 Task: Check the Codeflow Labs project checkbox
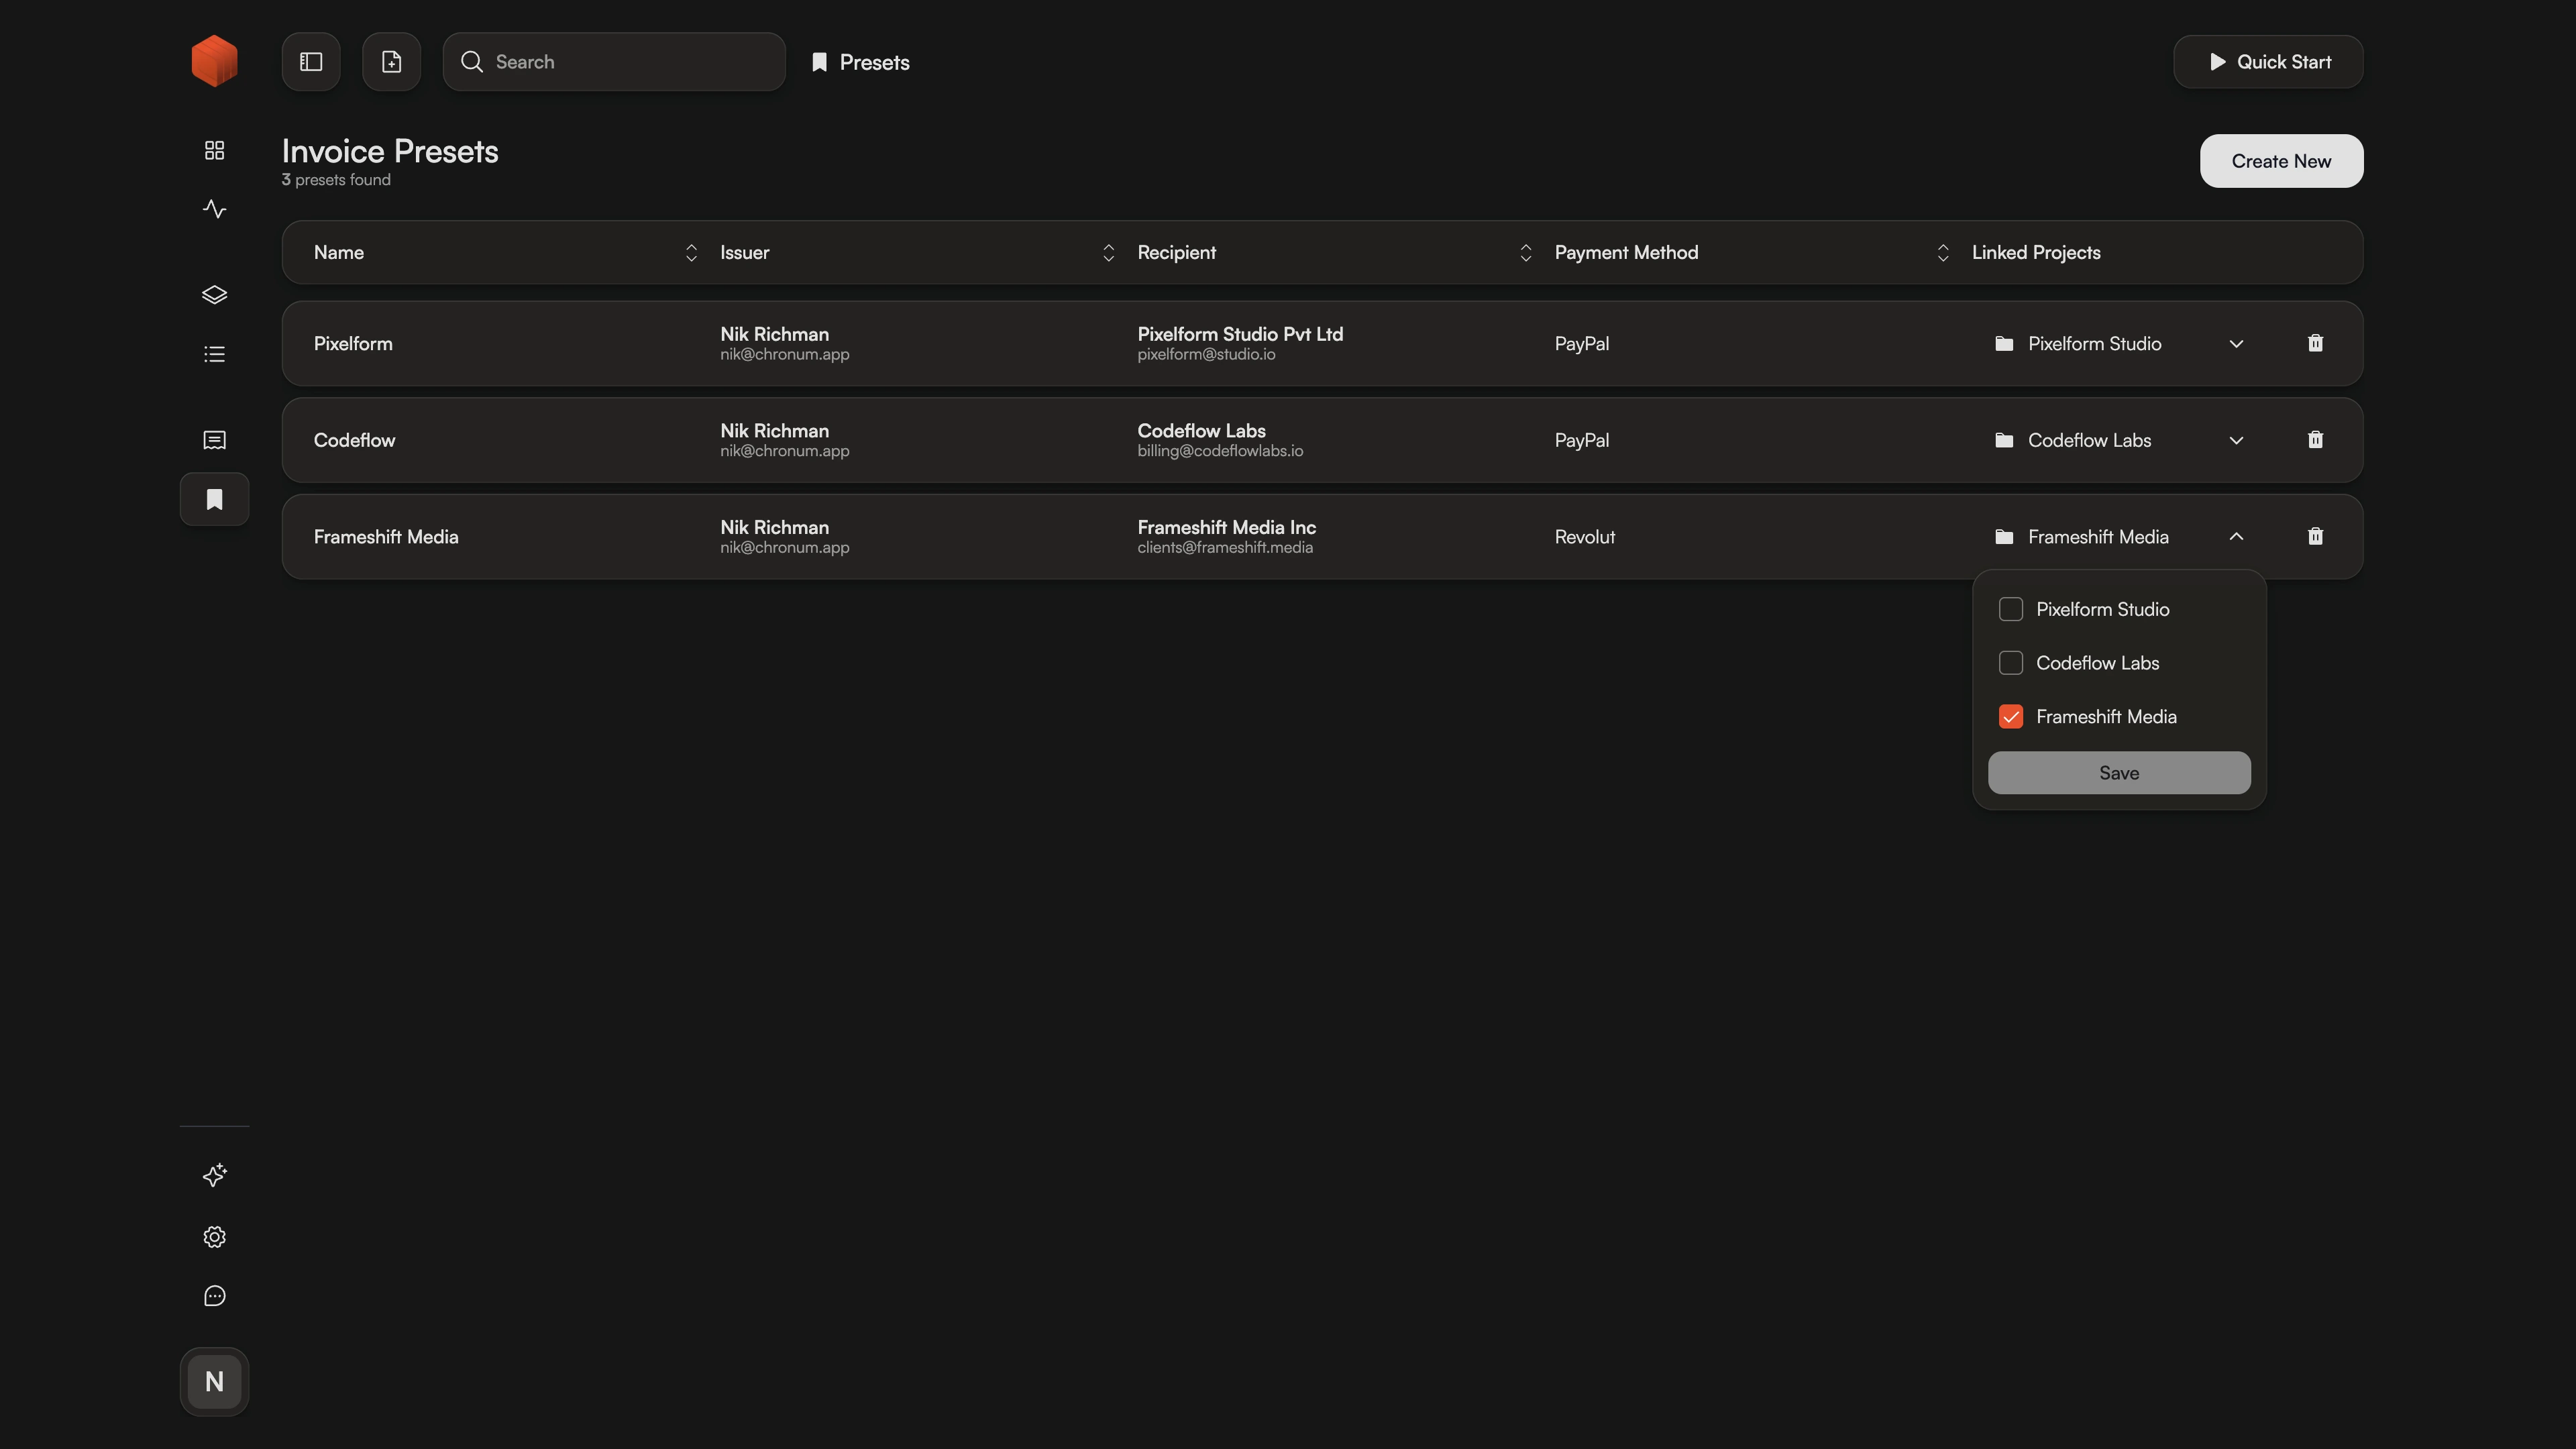(2011, 663)
